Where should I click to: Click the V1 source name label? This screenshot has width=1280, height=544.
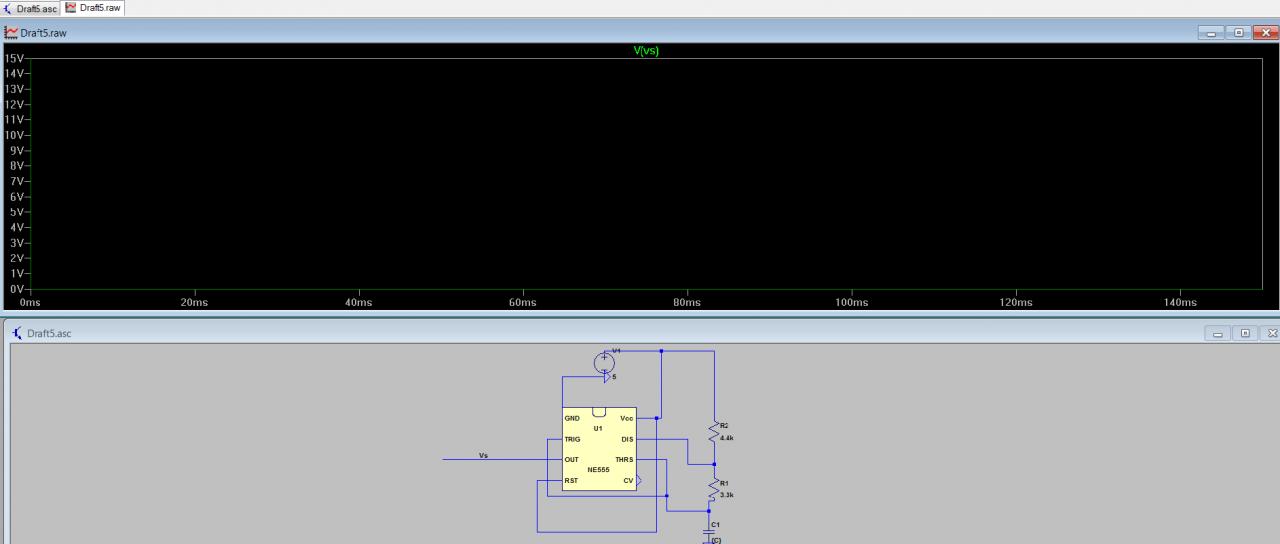click(616, 351)
